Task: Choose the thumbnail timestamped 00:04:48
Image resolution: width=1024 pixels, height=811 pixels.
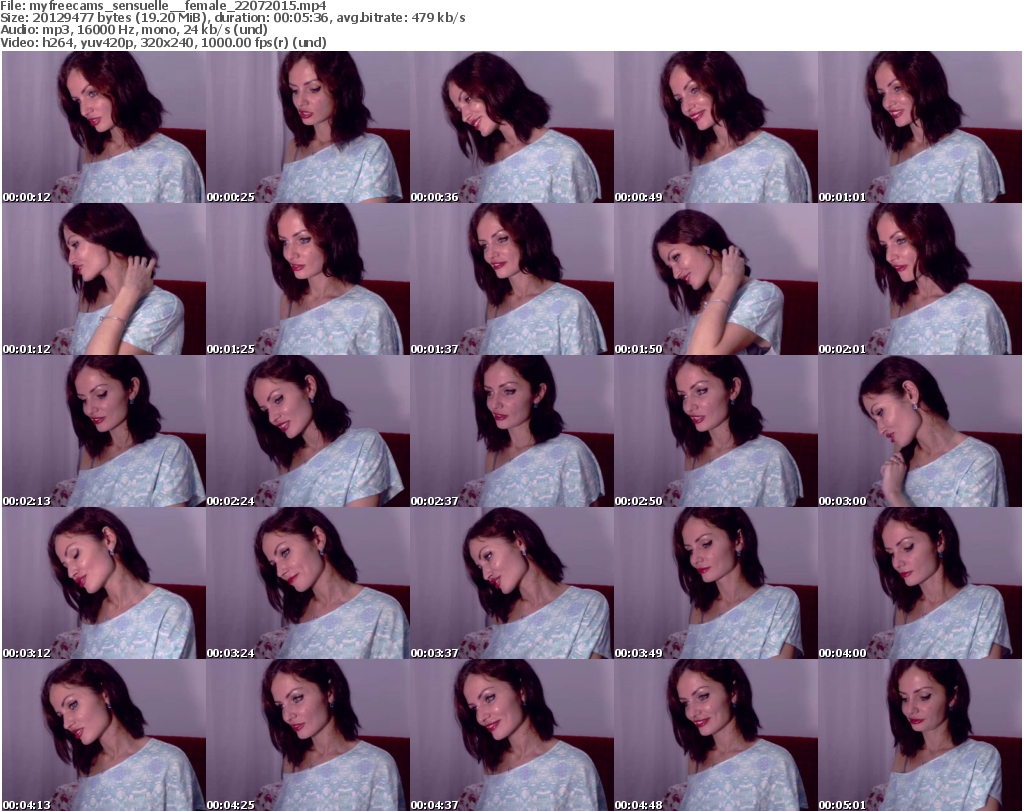Action: [716, 735]
